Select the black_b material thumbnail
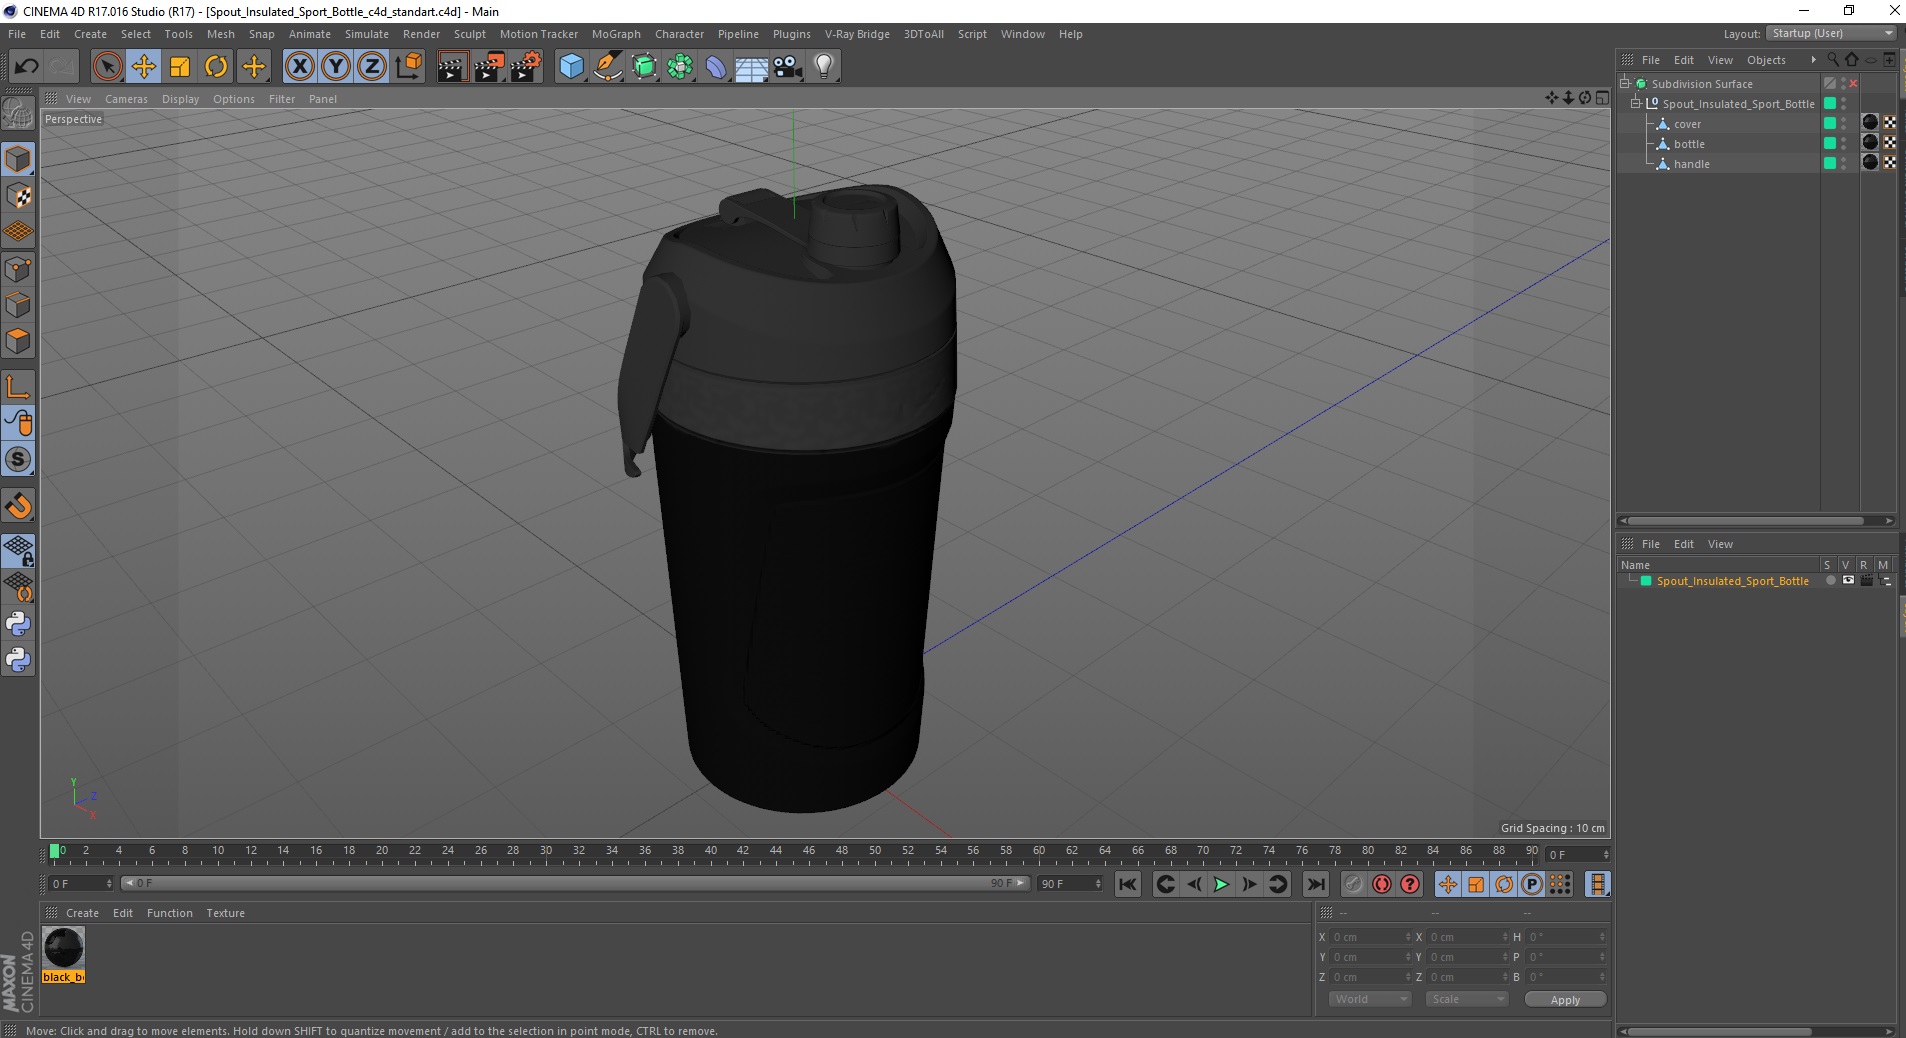Screen dimensions: 1906x1038 tap(63, 948)
